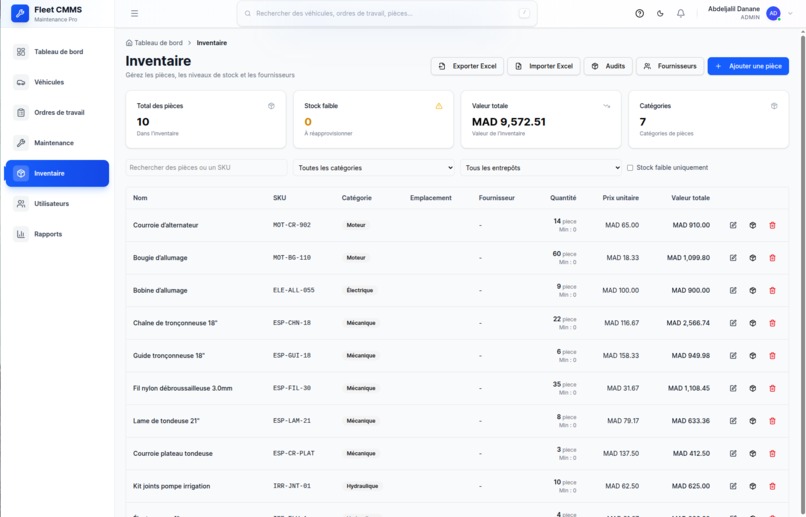
Task: Expand the user account chevron
Action: 790,13
